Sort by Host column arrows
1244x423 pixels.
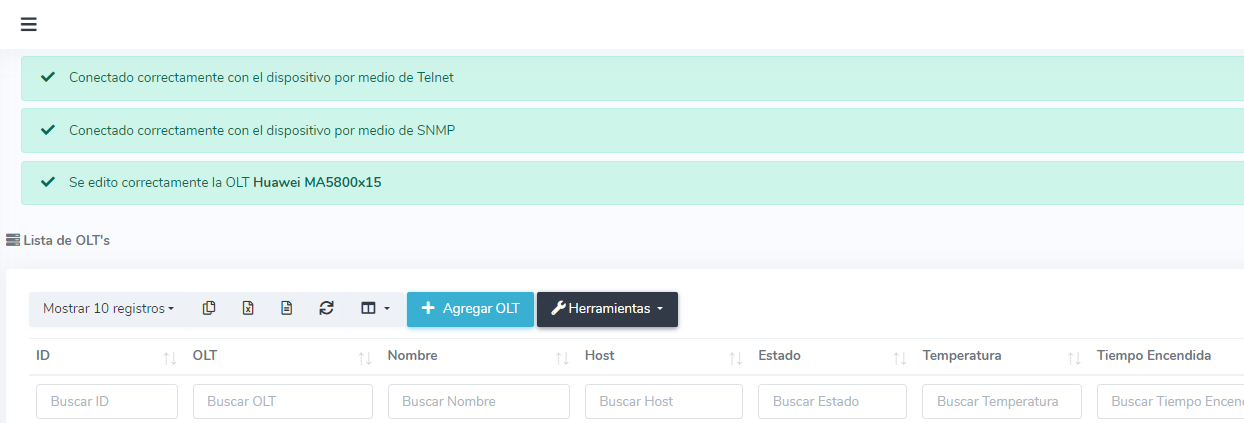[x=735, y=357]
